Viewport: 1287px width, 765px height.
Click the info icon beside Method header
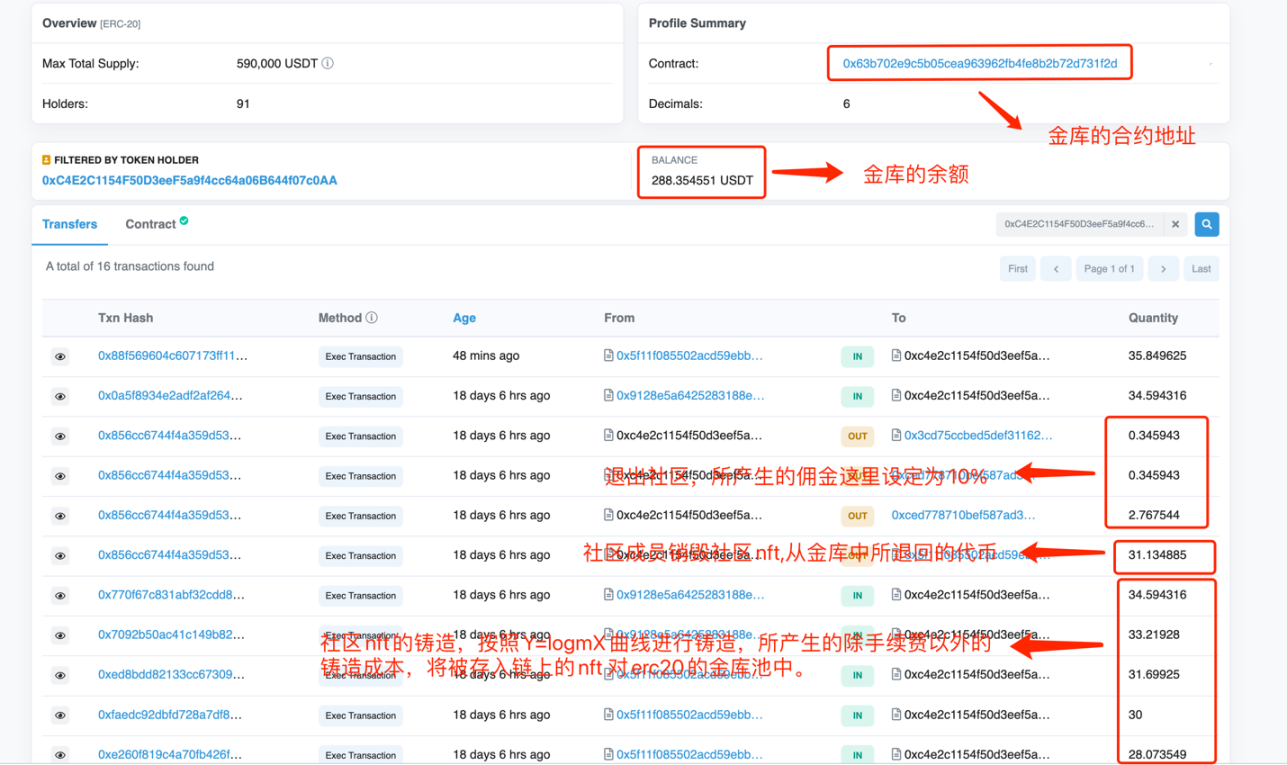click(372, 318)
